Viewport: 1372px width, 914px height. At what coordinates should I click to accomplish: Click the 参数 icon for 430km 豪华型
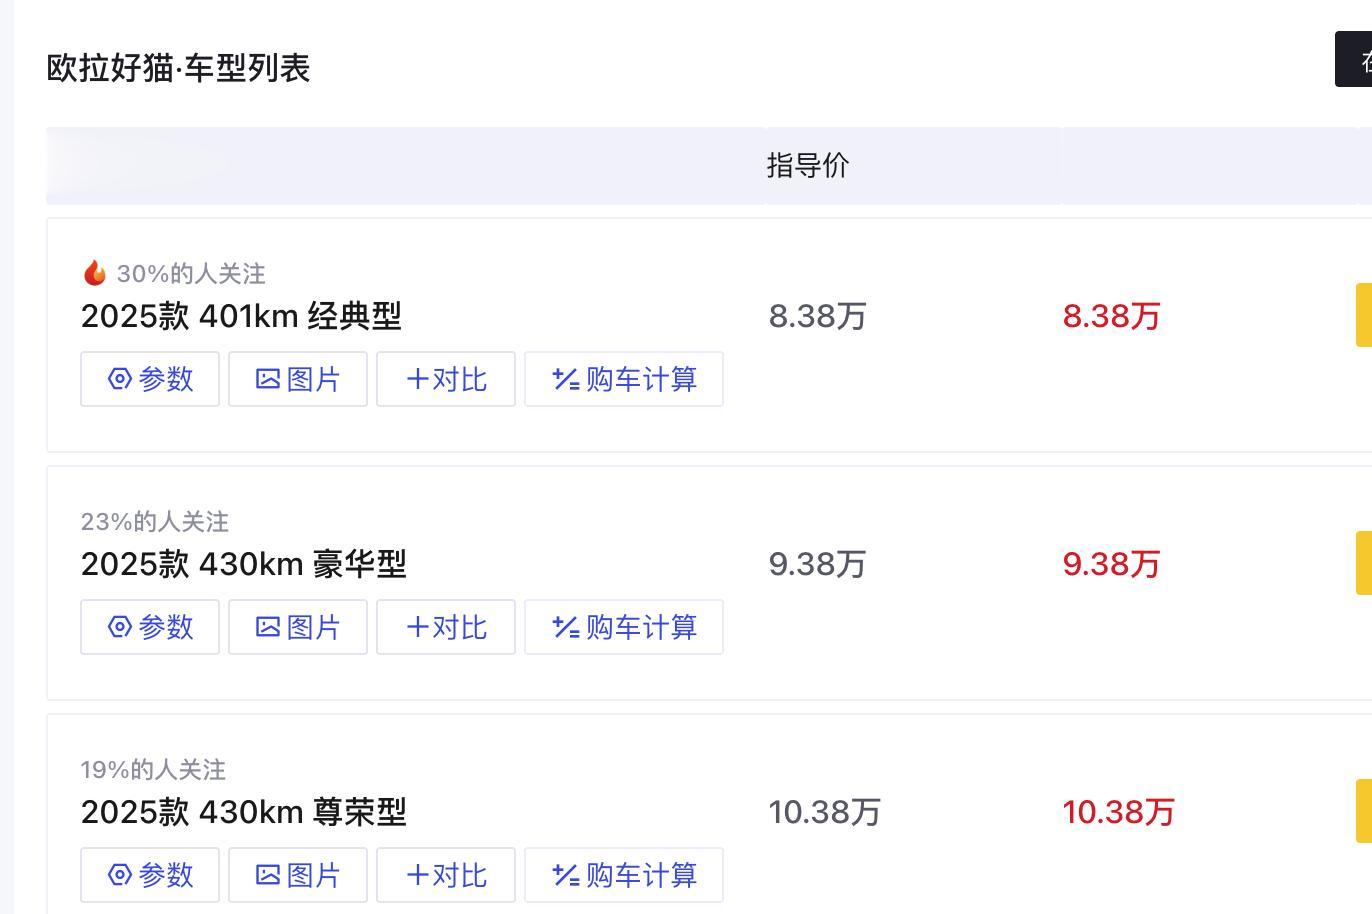click(120, 627)
